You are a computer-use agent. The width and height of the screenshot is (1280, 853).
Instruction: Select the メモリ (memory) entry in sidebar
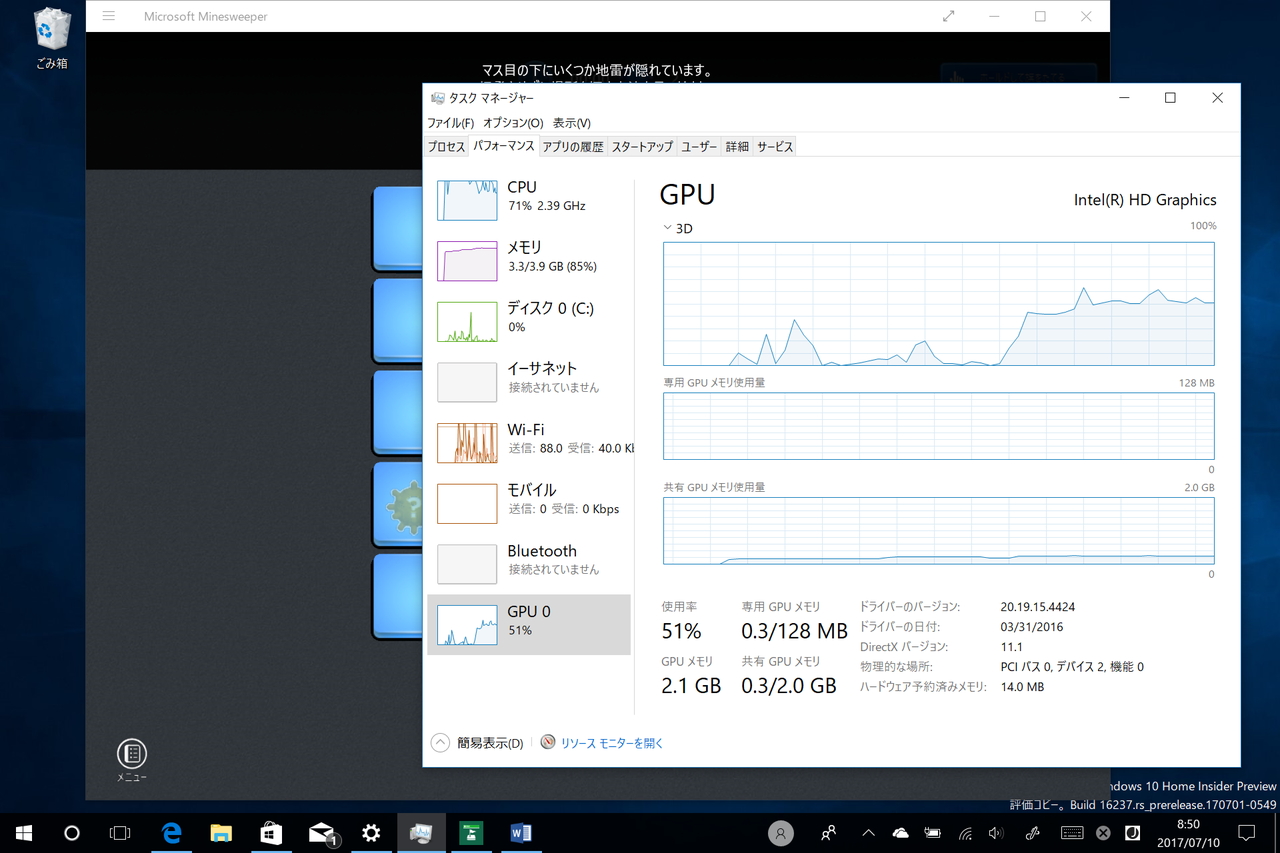click(x=529, y=260)
